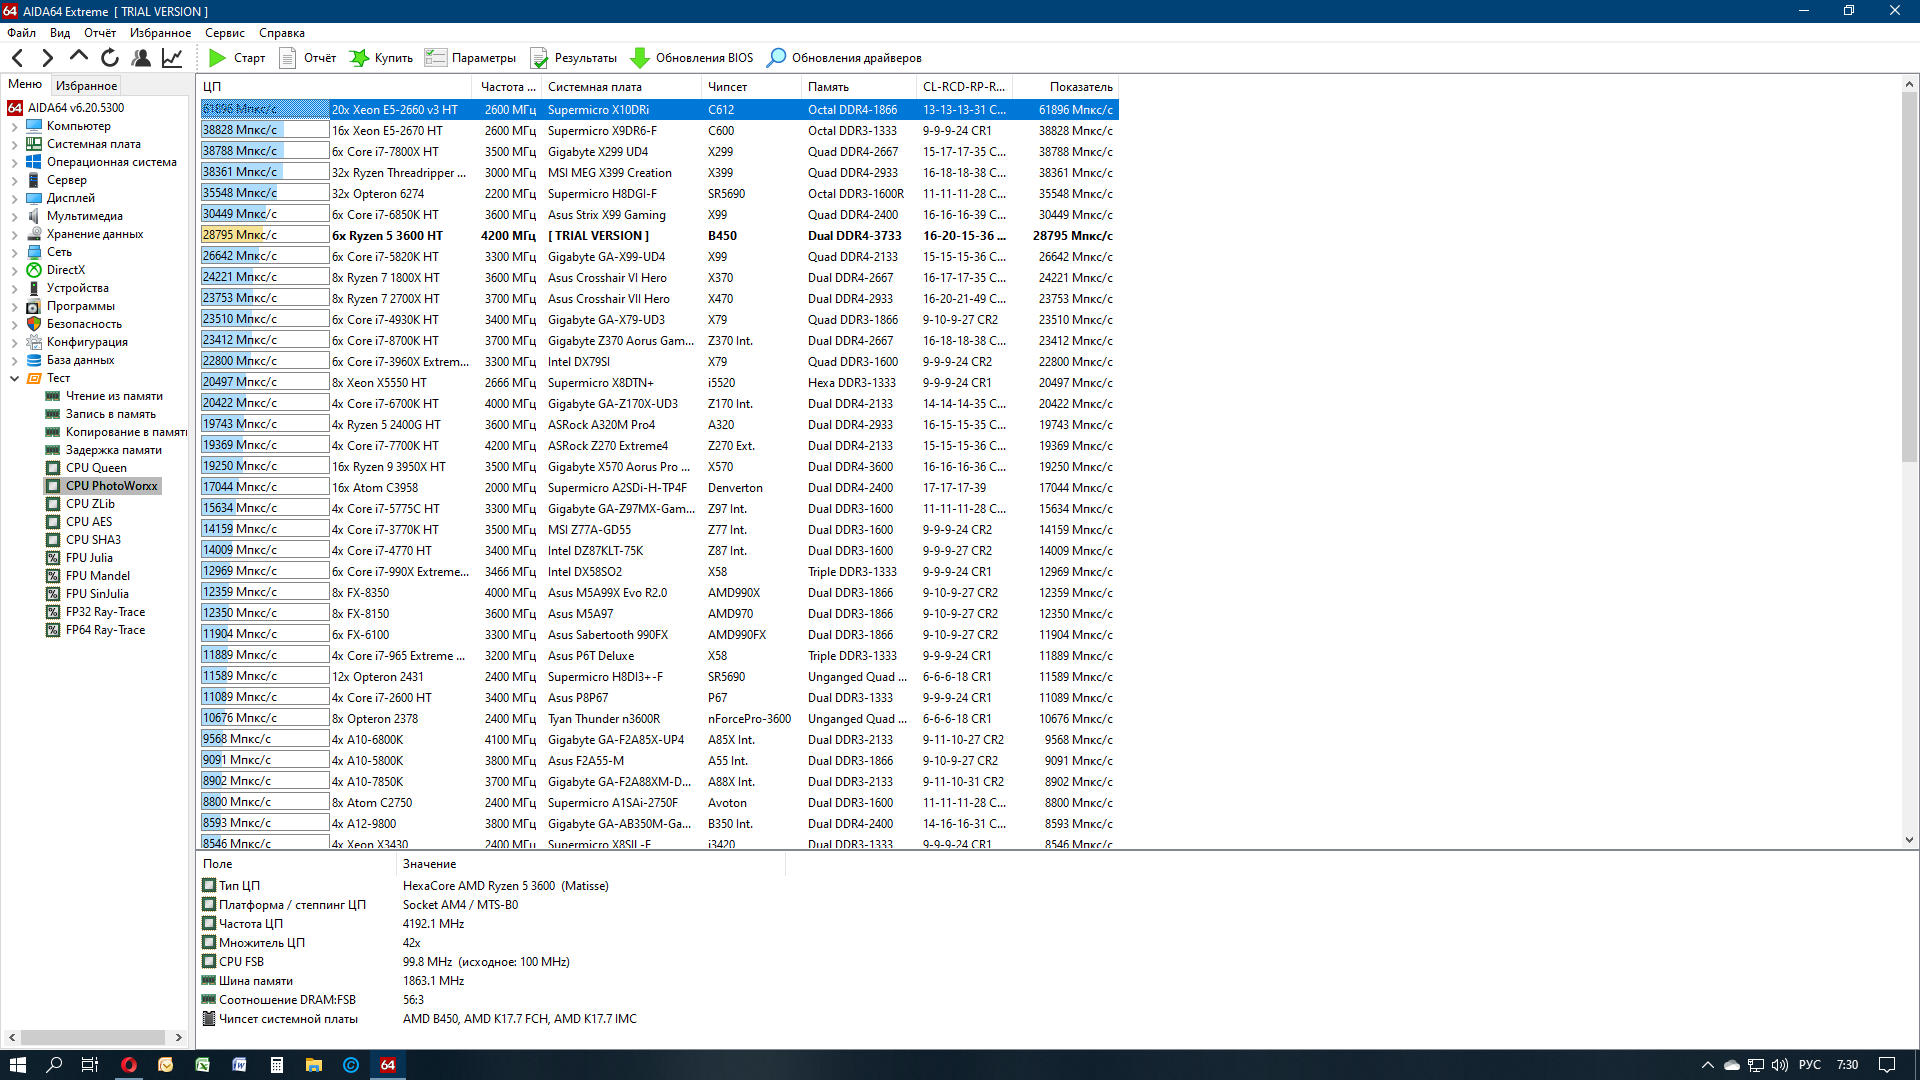Click the Обновления BIOS download icon
The height and width of the screenshot is (1080, 1920).
coord(640,58)
